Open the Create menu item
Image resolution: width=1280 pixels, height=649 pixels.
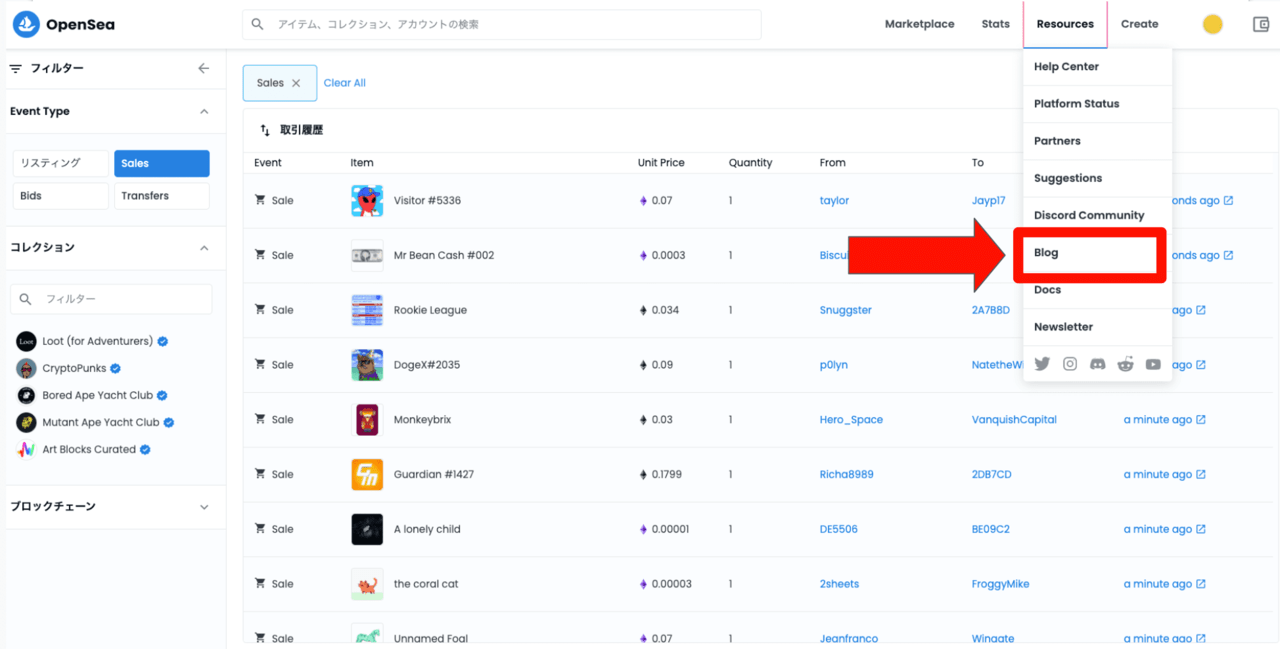1139,24
